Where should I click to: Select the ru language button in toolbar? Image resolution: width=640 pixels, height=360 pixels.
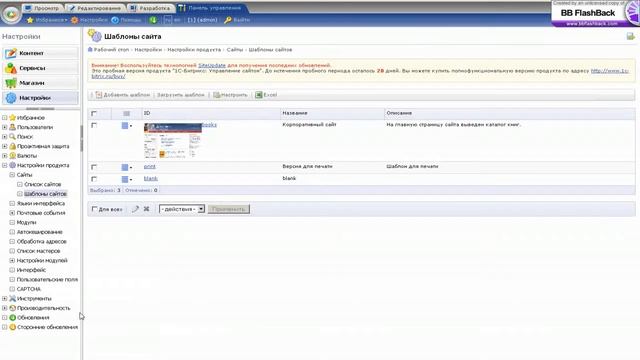click(168, 20)
